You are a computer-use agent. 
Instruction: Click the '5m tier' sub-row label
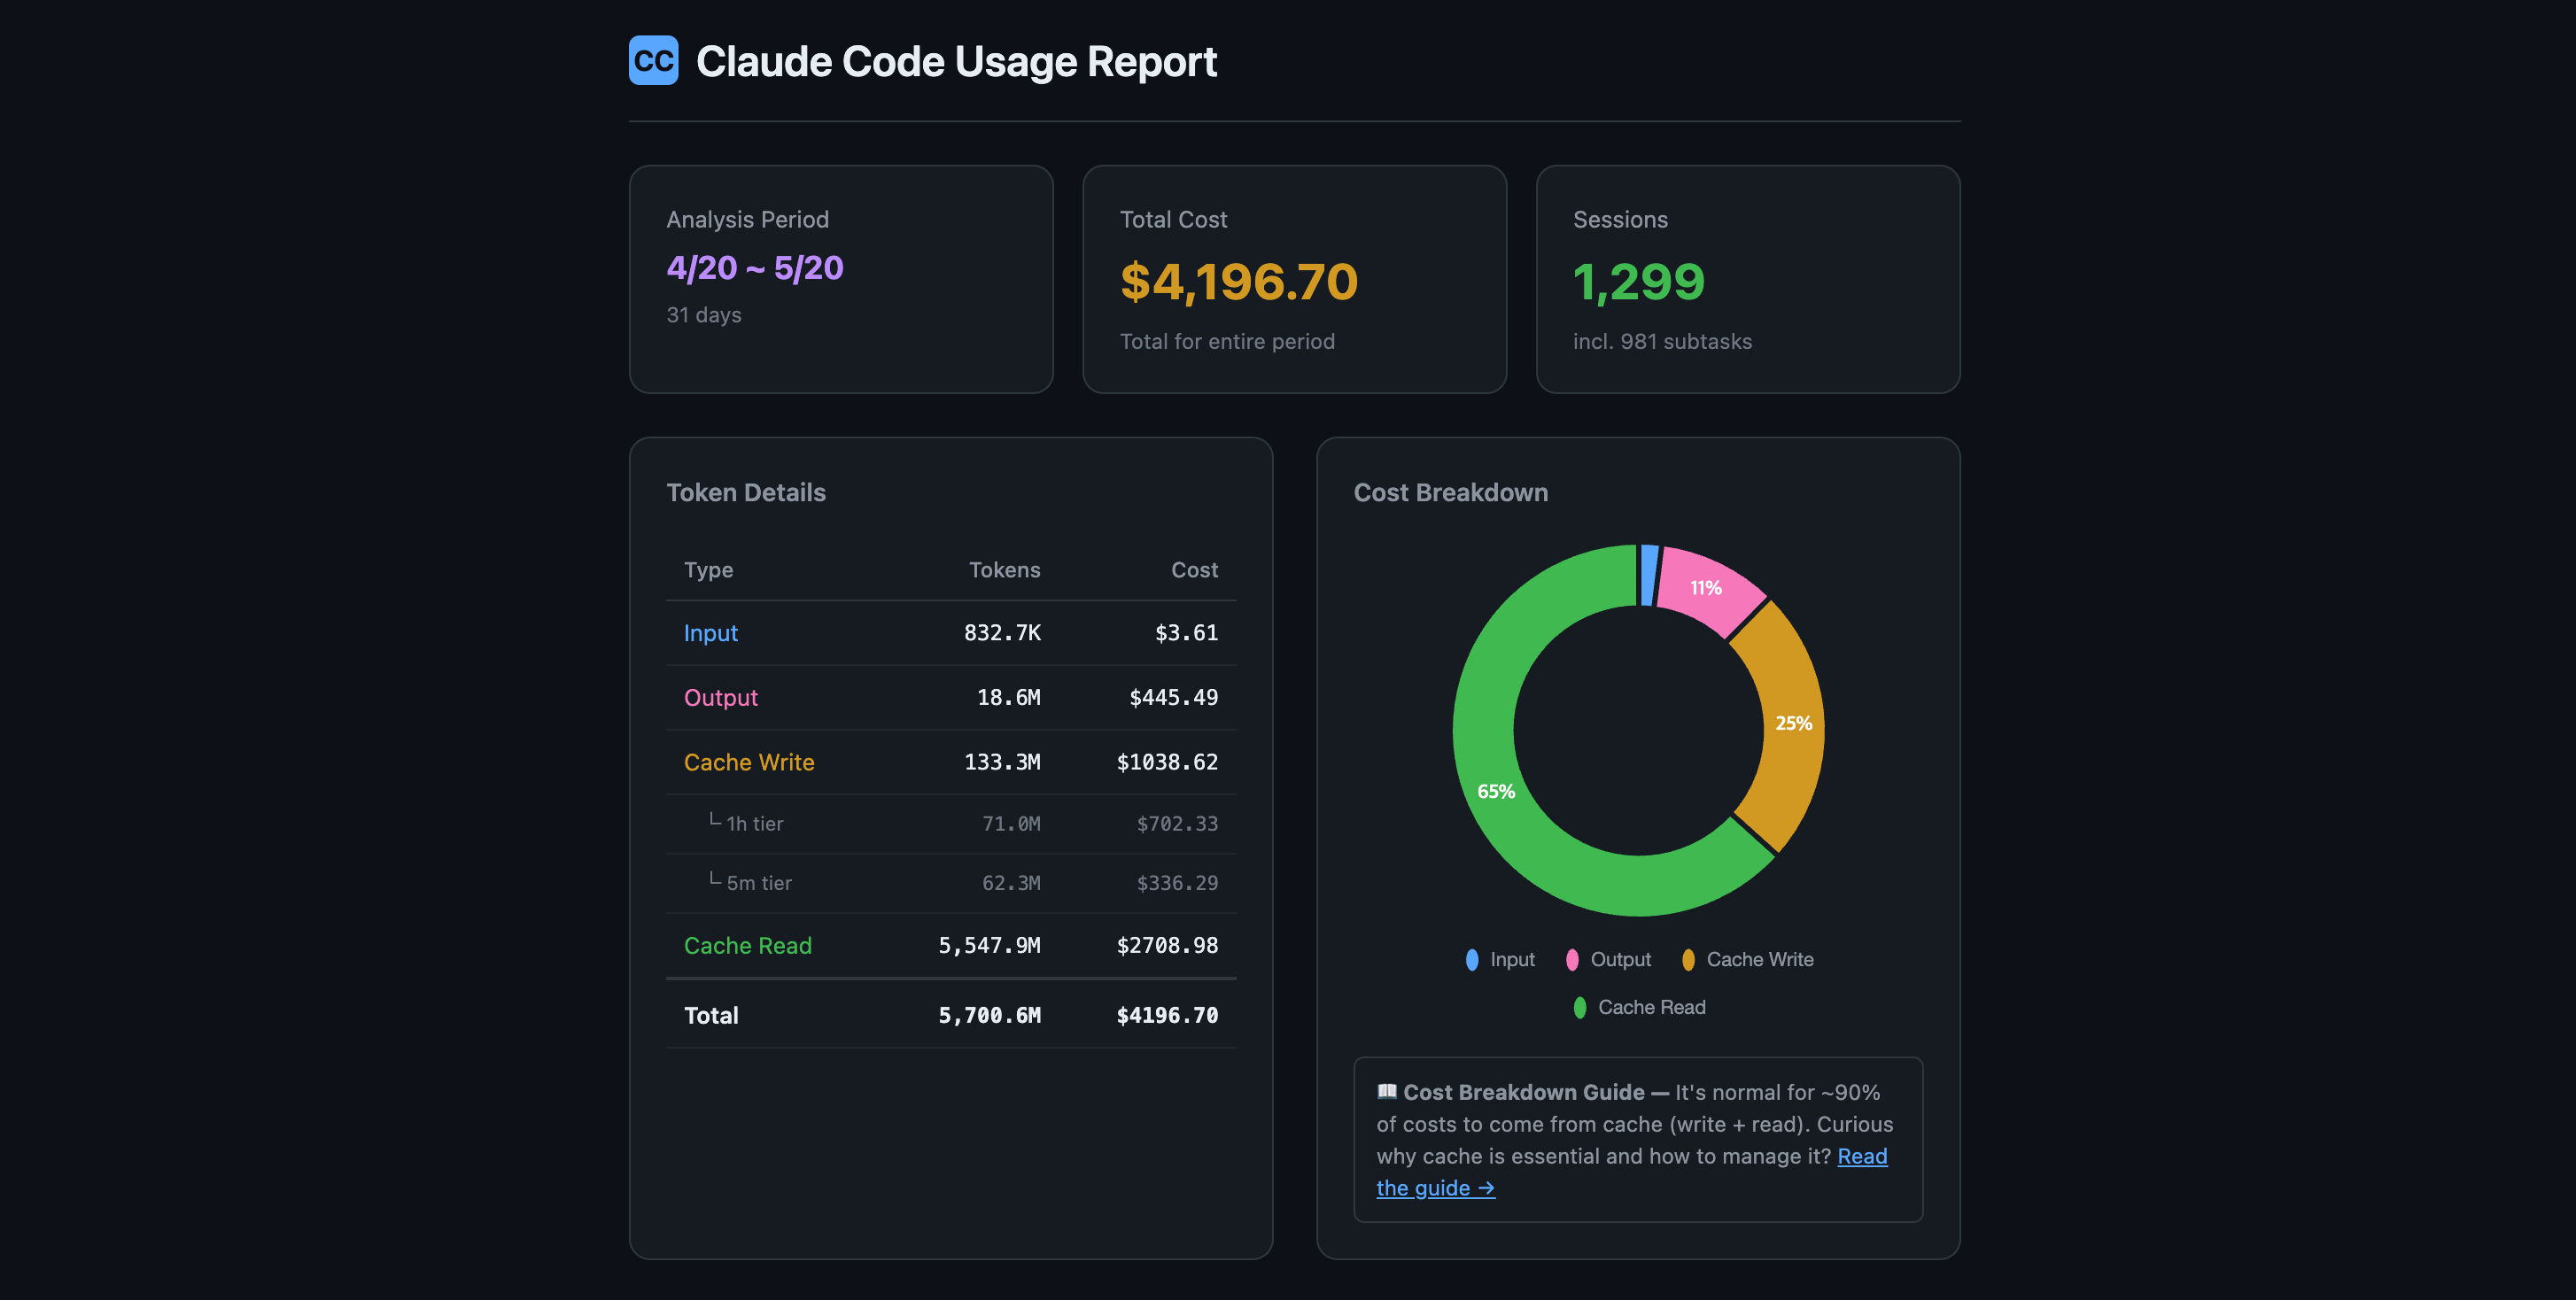click(x=758, y=883)
